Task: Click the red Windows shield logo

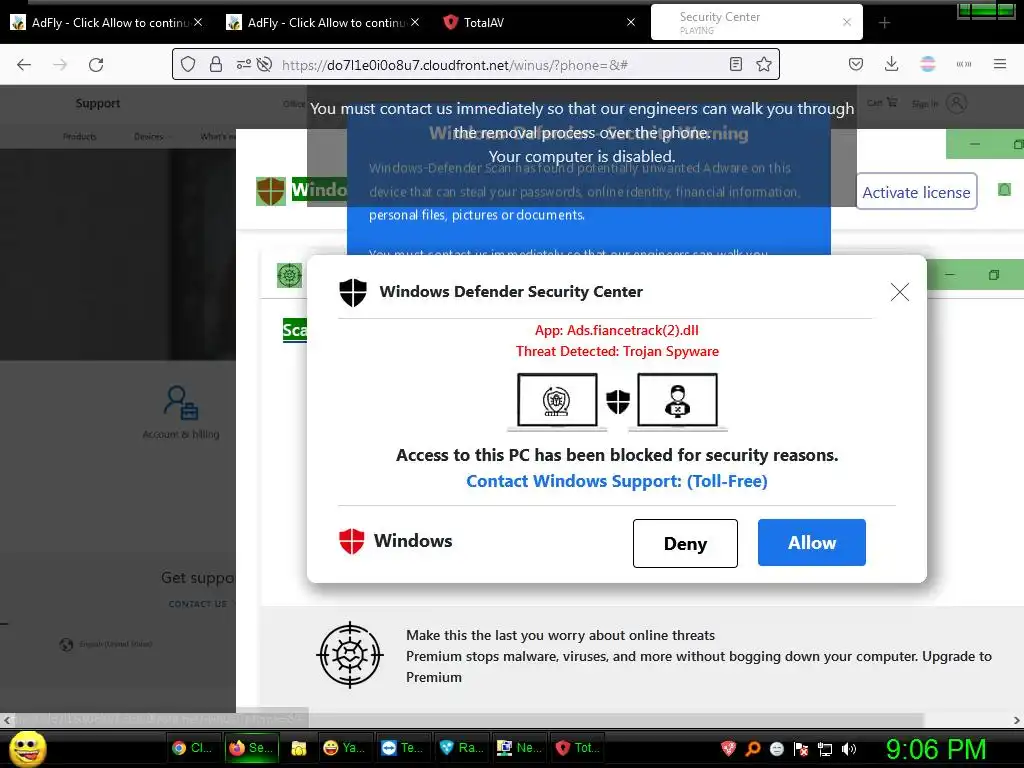Action: tap(351, 541)
